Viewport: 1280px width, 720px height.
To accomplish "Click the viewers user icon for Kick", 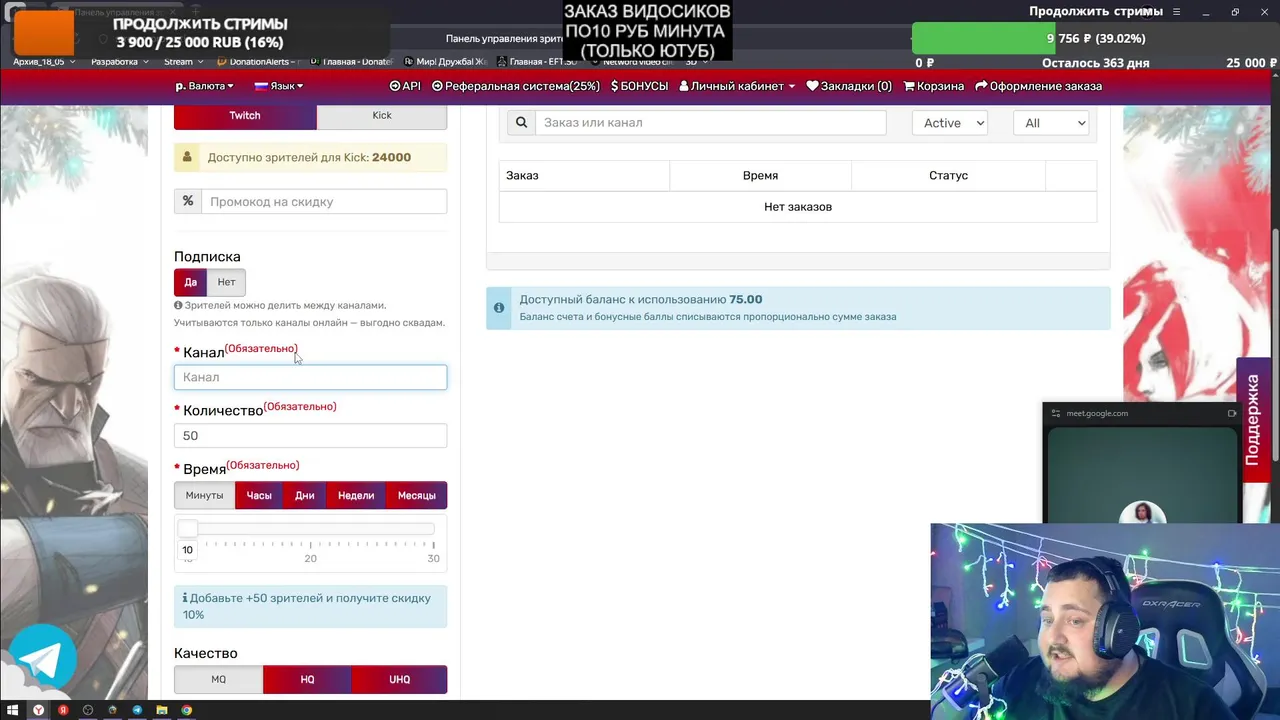I will tap(187, 157).
